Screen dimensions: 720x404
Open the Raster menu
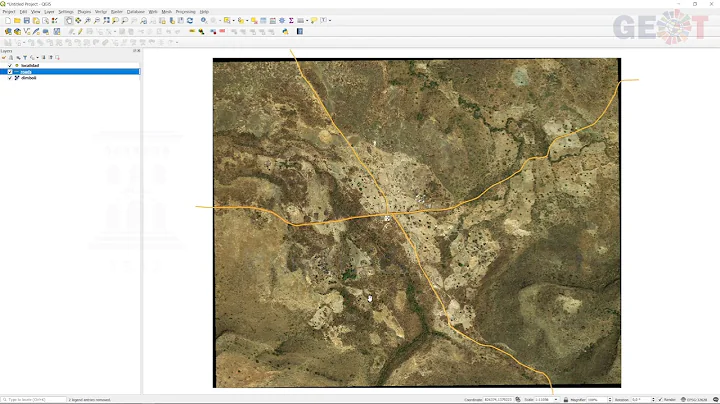117,11
